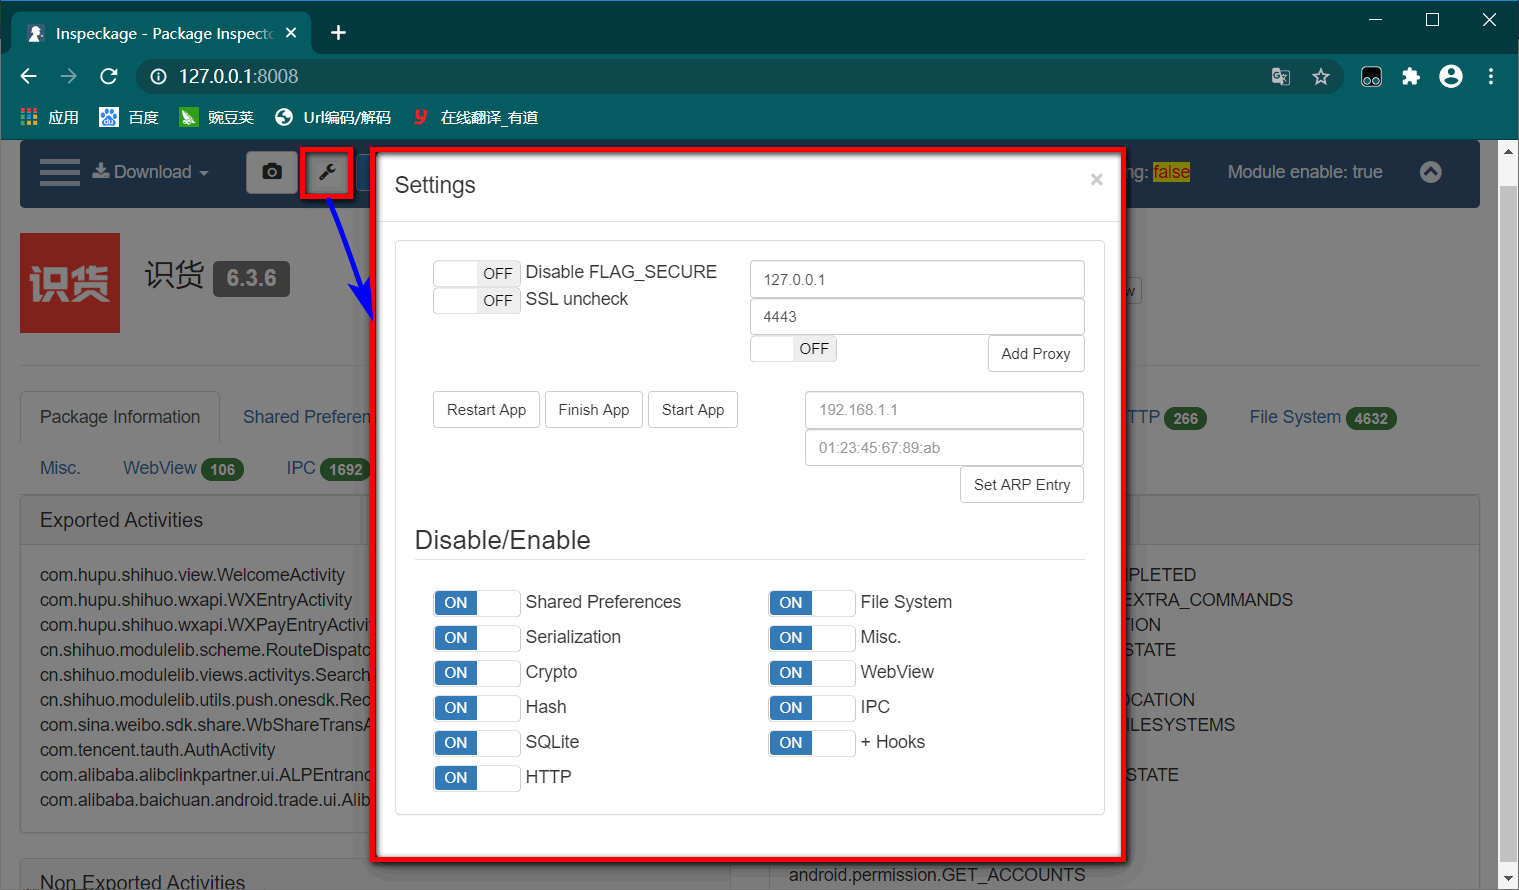Switch to the Package Information tab
Viewport: 1519px width, 890px height.
(x=120, y=417)
